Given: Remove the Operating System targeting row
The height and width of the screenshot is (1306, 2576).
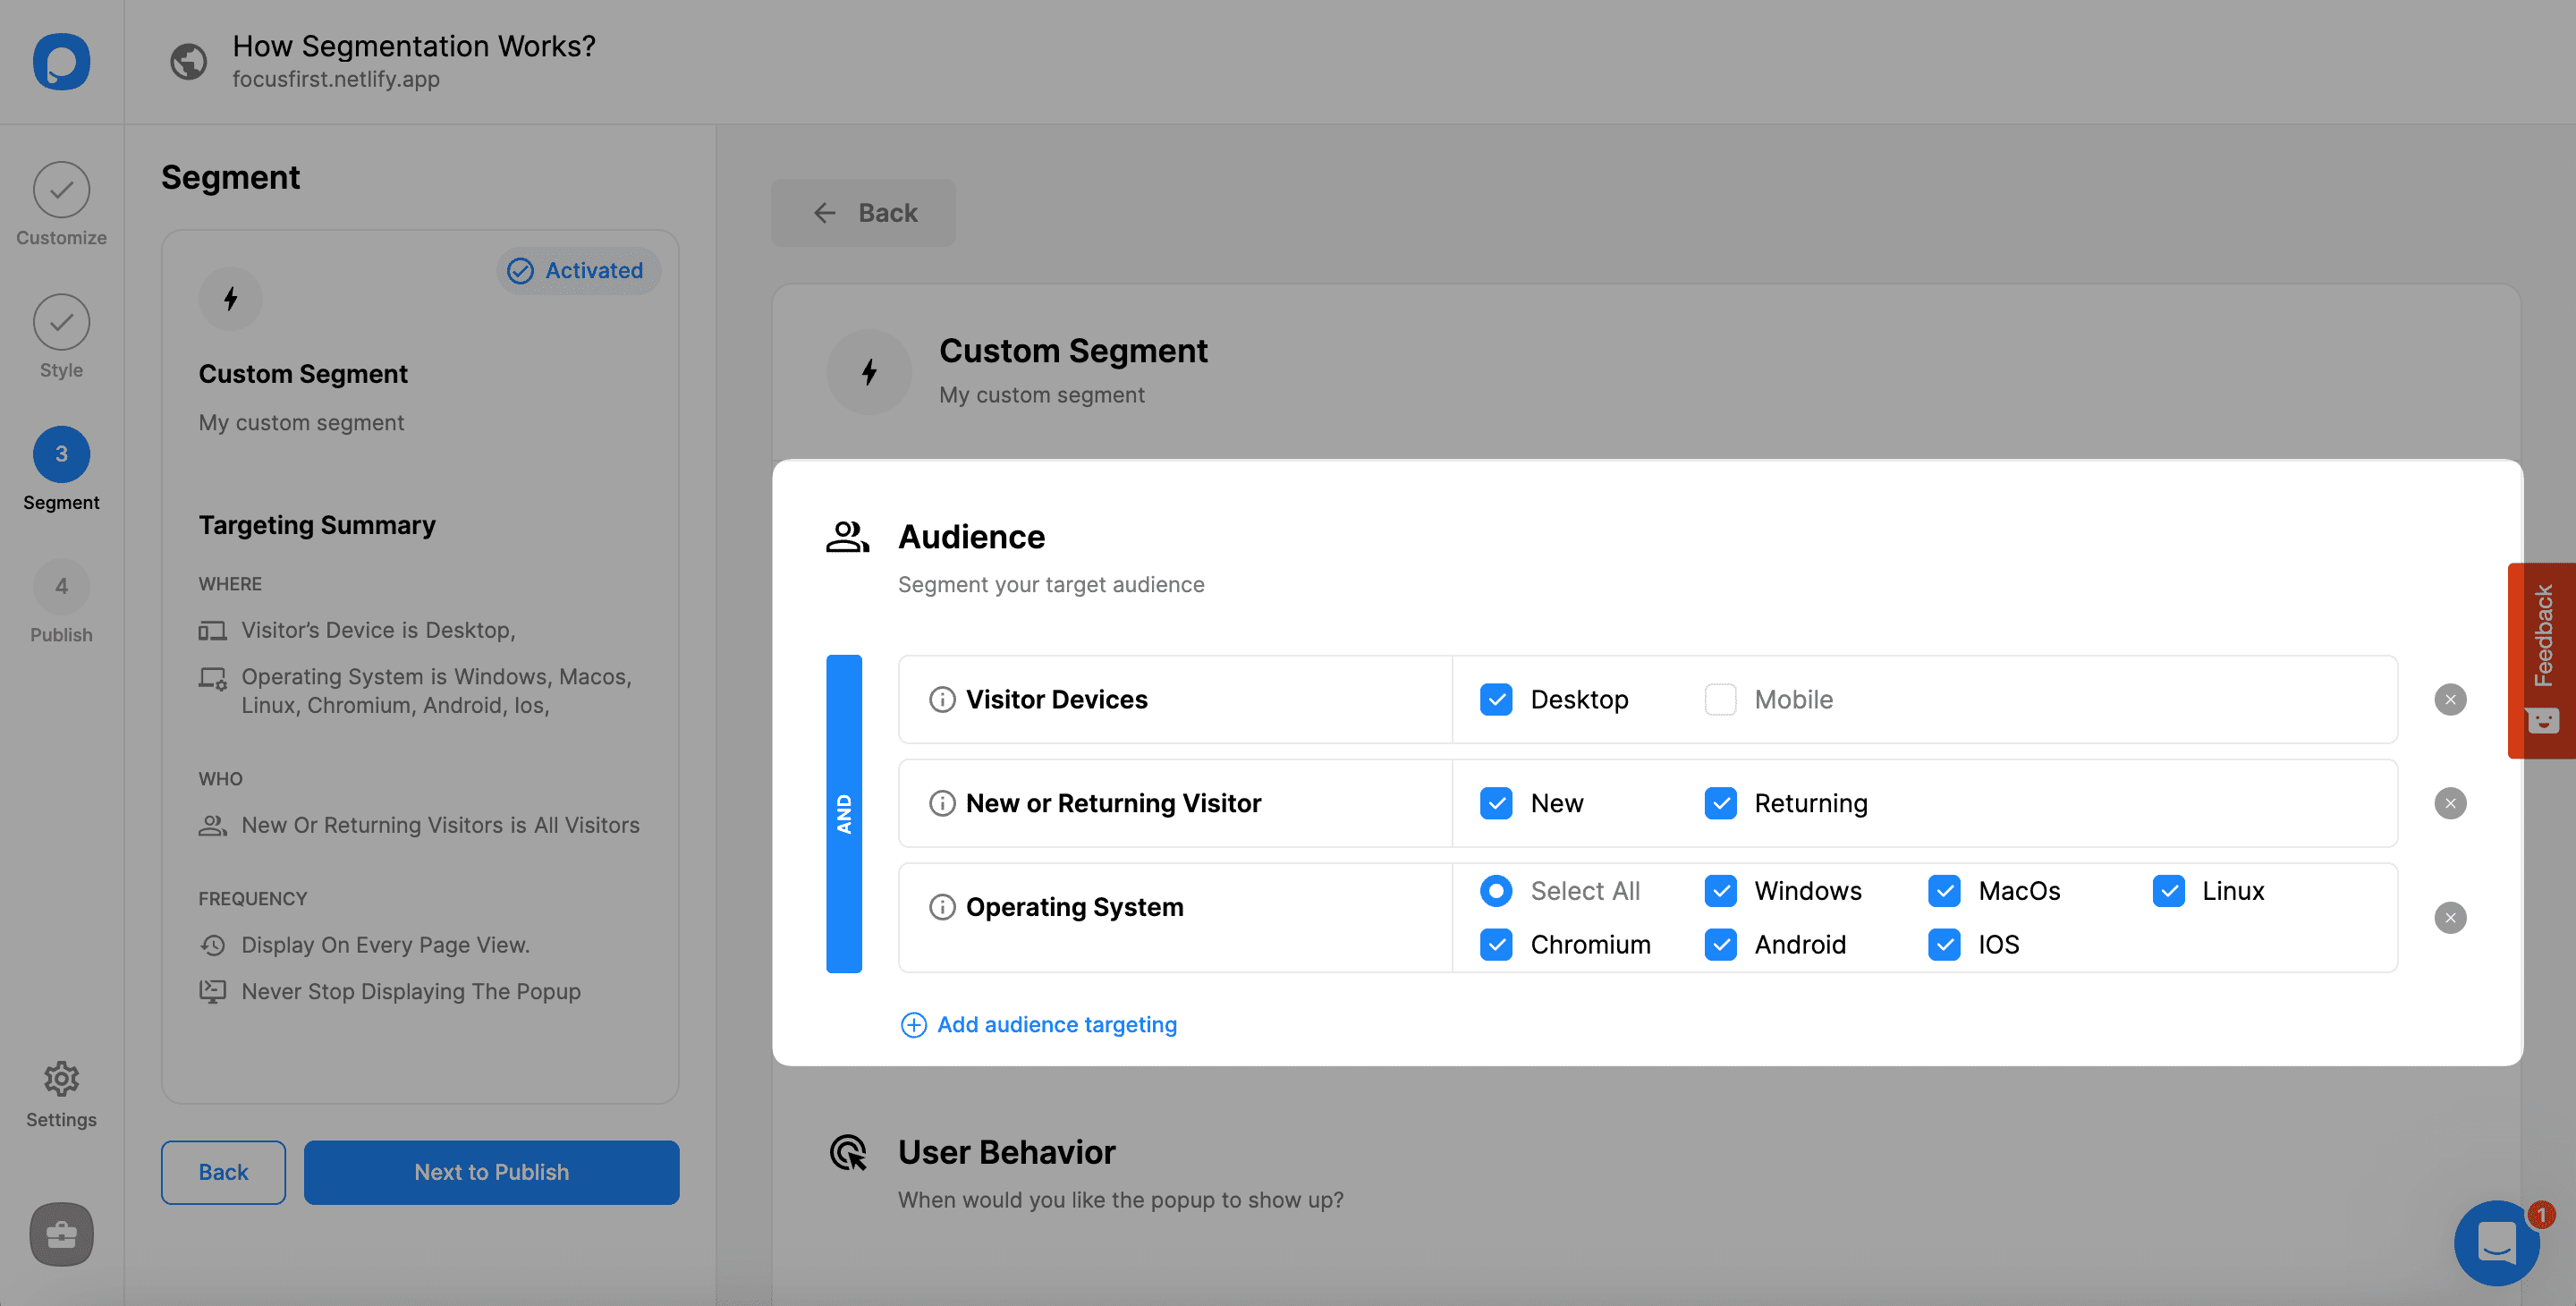Looking at the screenshot, I should tap(2450, 917).
